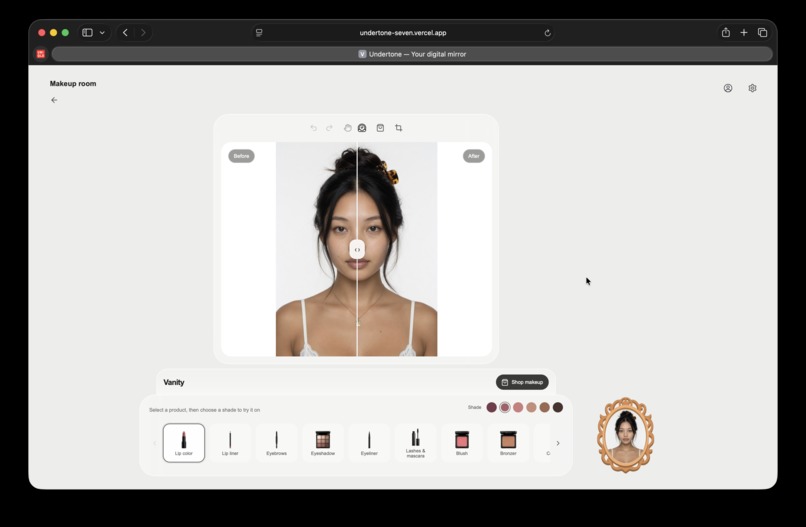Select the caramel brown shade swatch
The height and width of the screenshot is (527, 806).
point(544,407)
